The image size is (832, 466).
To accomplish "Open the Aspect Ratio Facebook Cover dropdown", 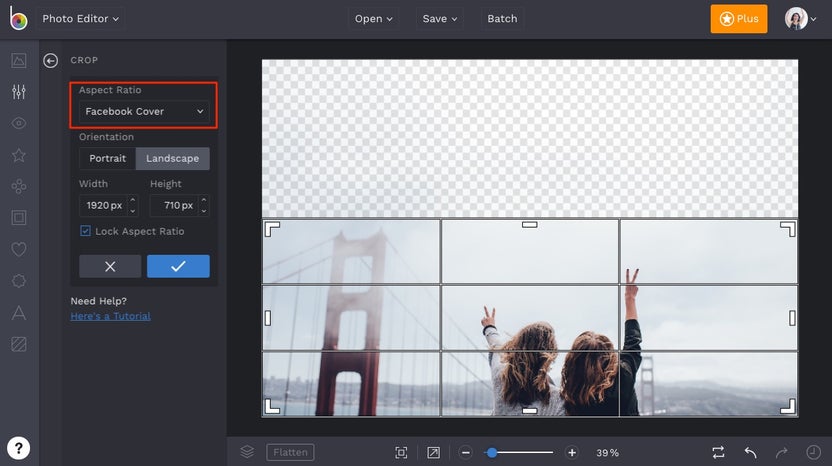I will [144, 111].
